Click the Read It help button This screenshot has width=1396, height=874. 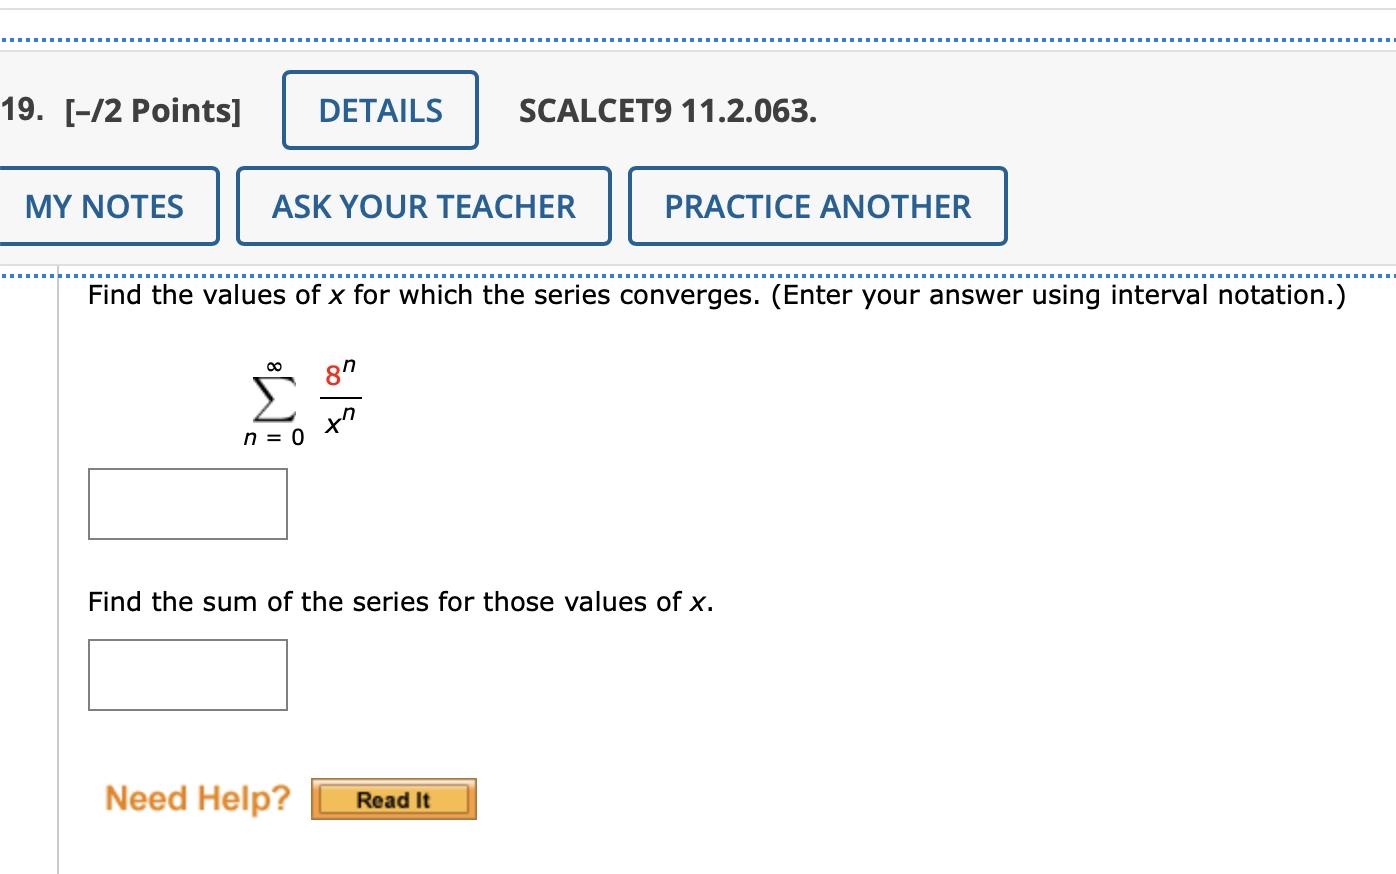pos(392,799)
